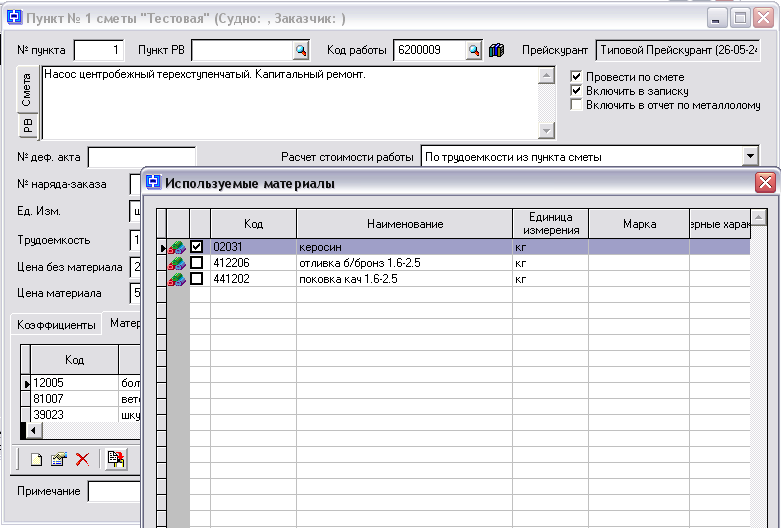Click into the work description text area
Viewport: 781px width, 528px height.
click(x=290, y=103)
